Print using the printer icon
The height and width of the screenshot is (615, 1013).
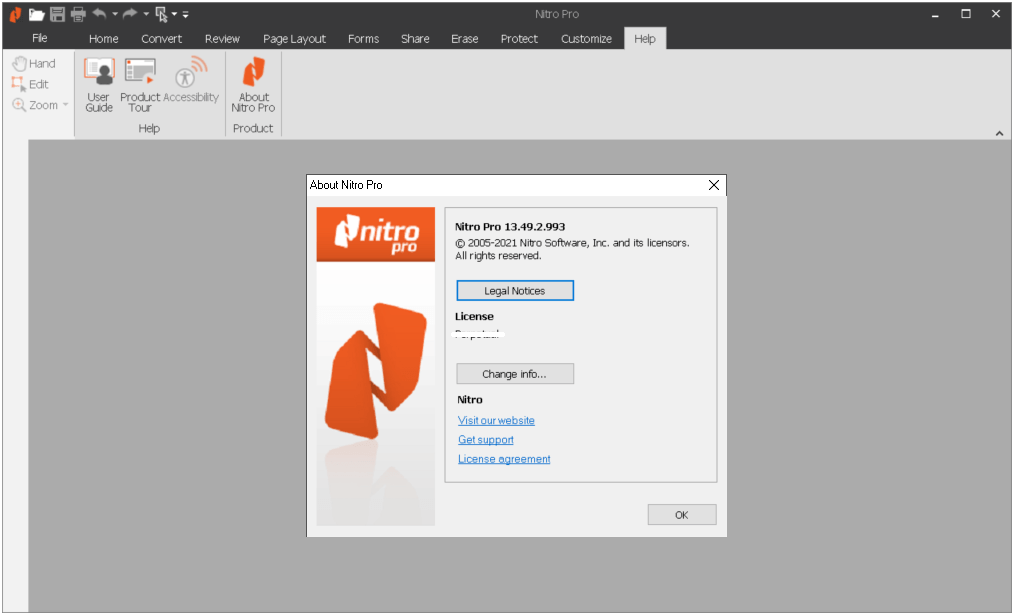78,14
